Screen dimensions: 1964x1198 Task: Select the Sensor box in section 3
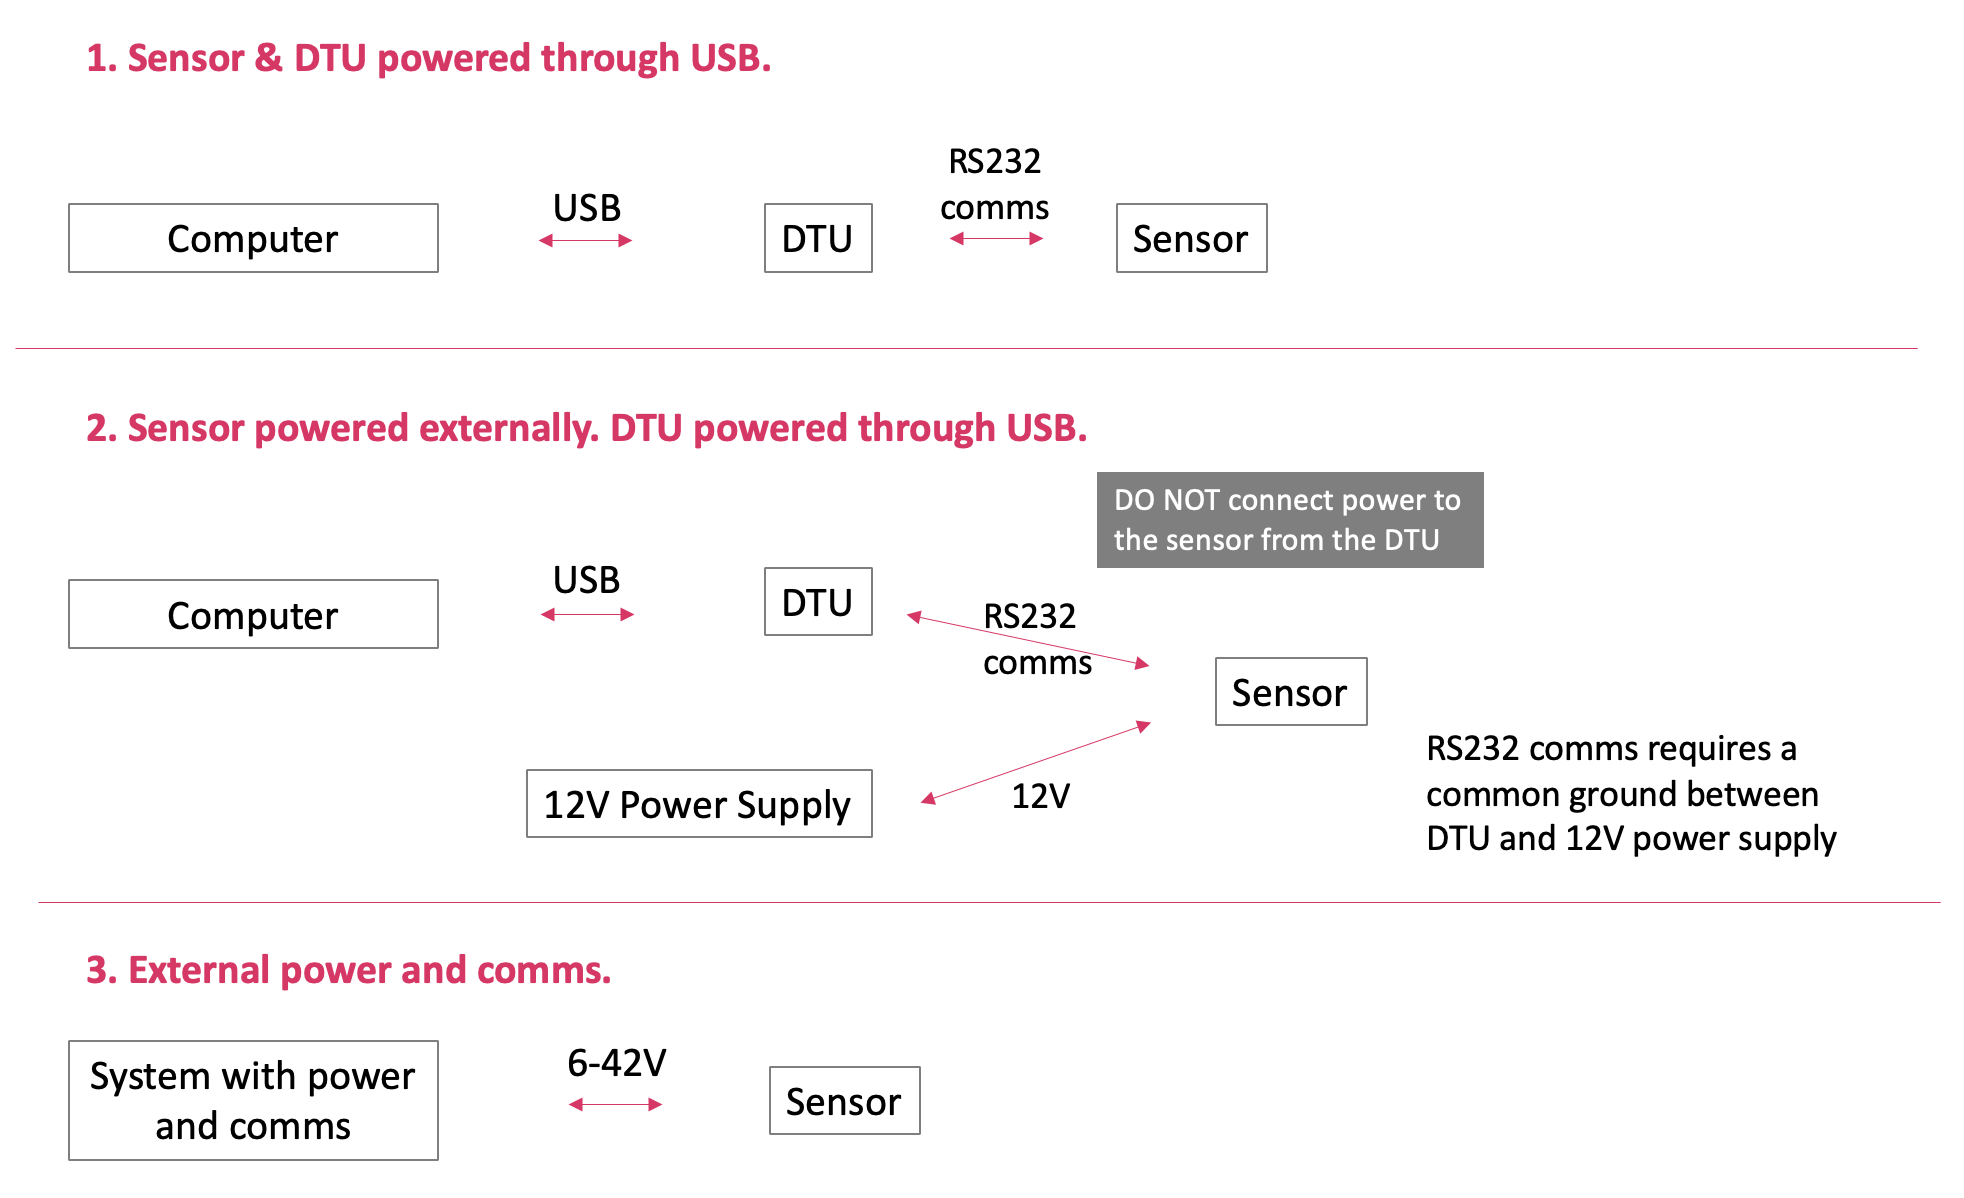(x=843, y=1101)
